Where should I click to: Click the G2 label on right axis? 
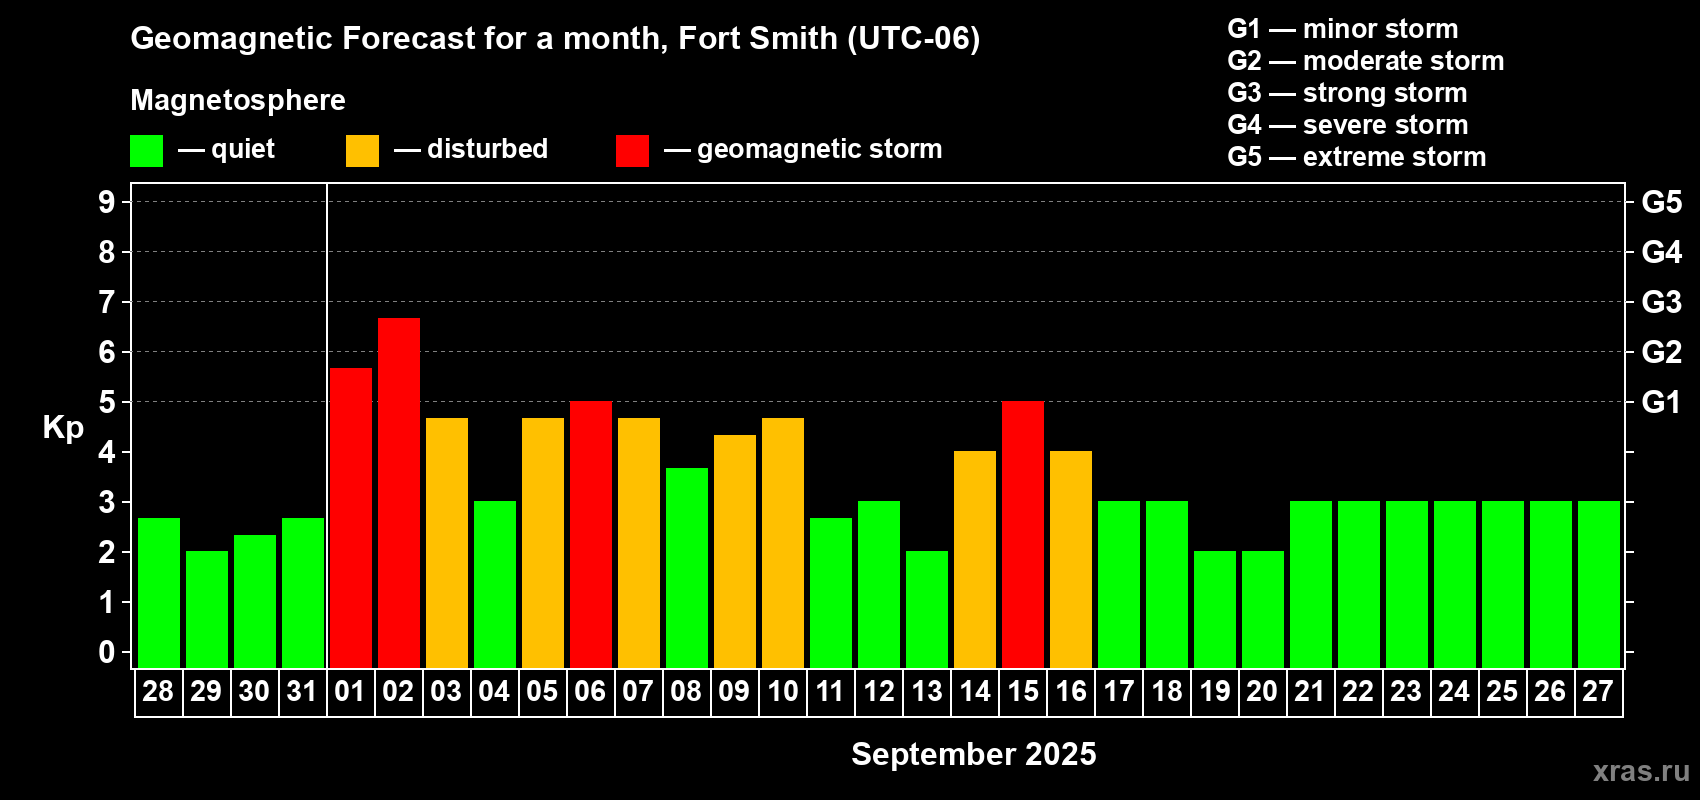pyautogui.click(x=1662, y=352)
